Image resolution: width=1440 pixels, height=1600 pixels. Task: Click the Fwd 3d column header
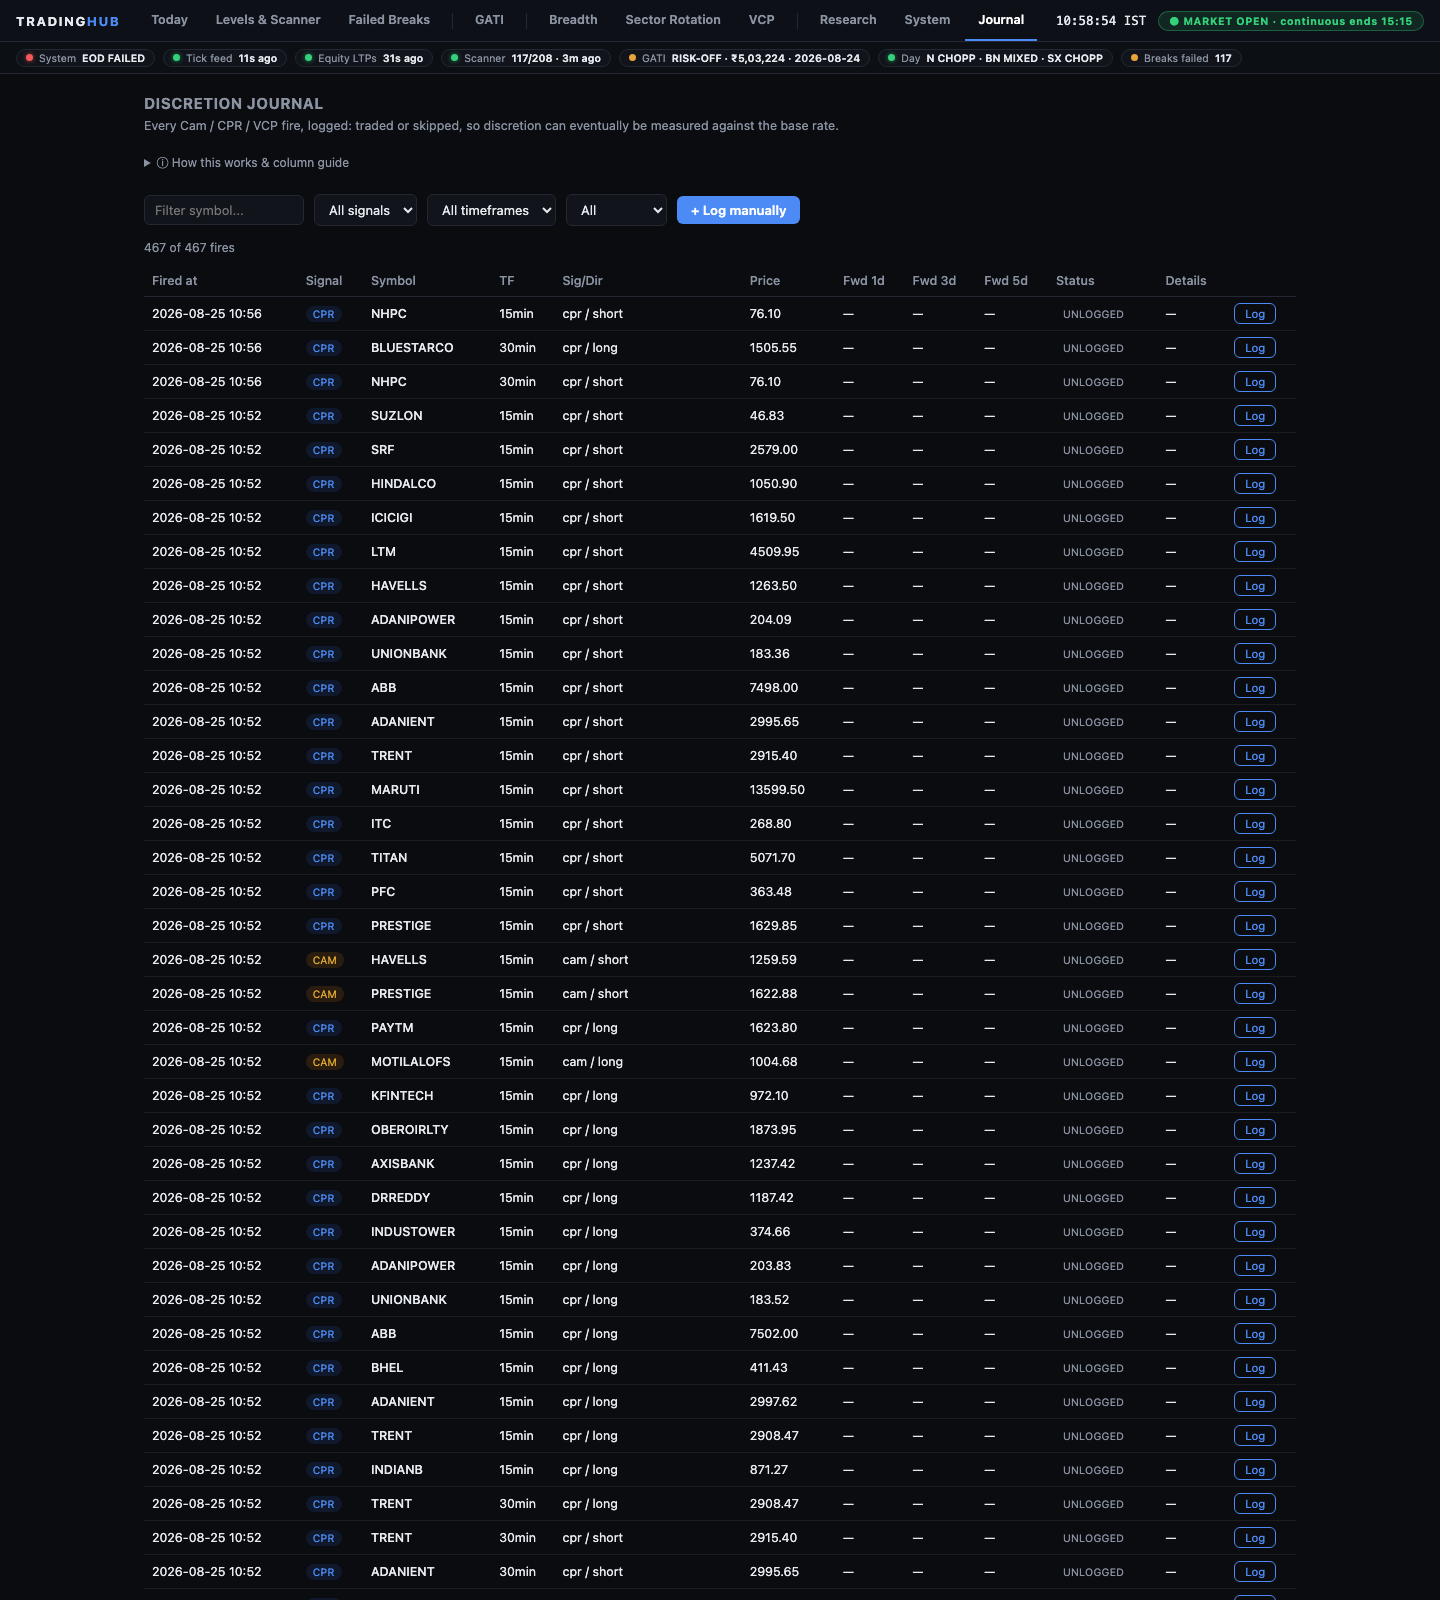pyautogui.click(x=934, y=281)
